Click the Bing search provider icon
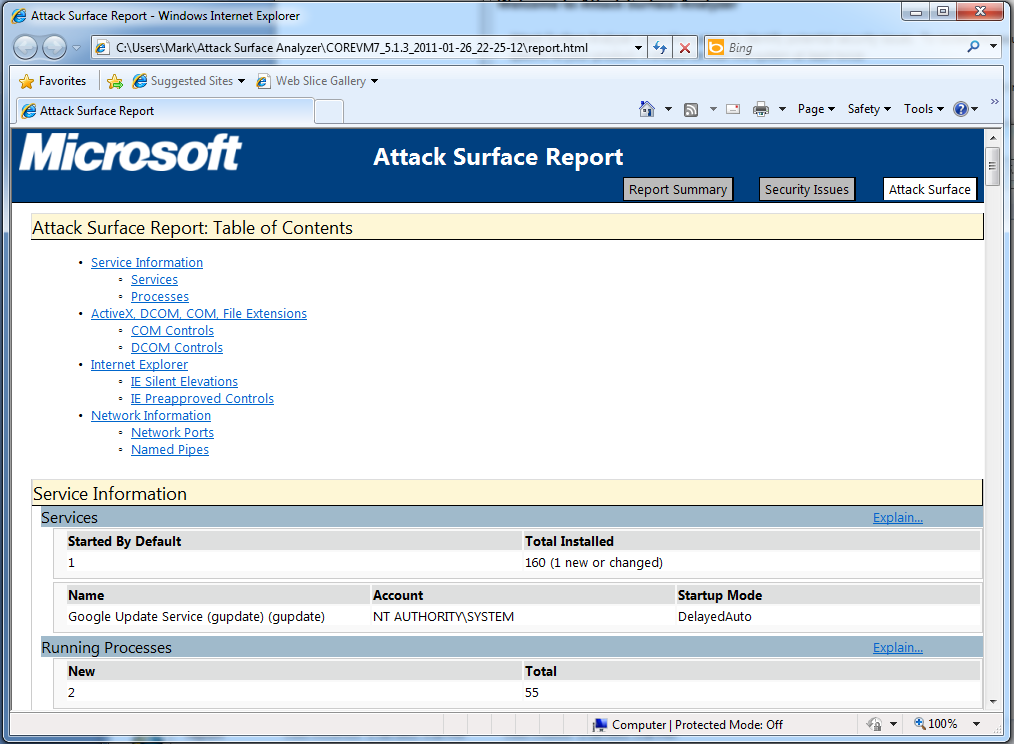The image size is (1014, 744). click(716, 48)
